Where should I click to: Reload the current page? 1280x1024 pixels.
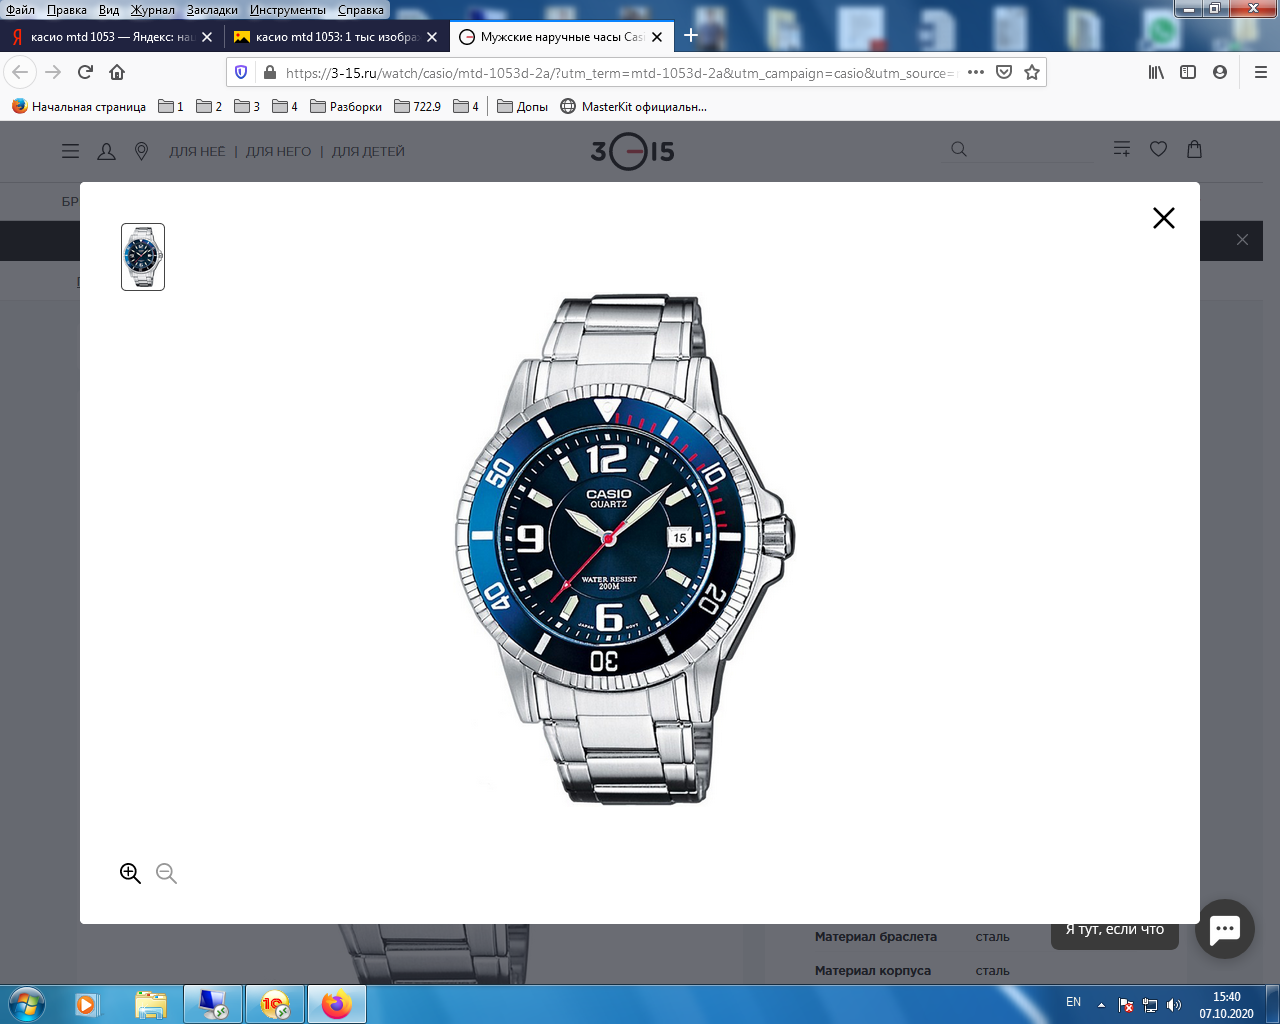click(x=85, y=72)
